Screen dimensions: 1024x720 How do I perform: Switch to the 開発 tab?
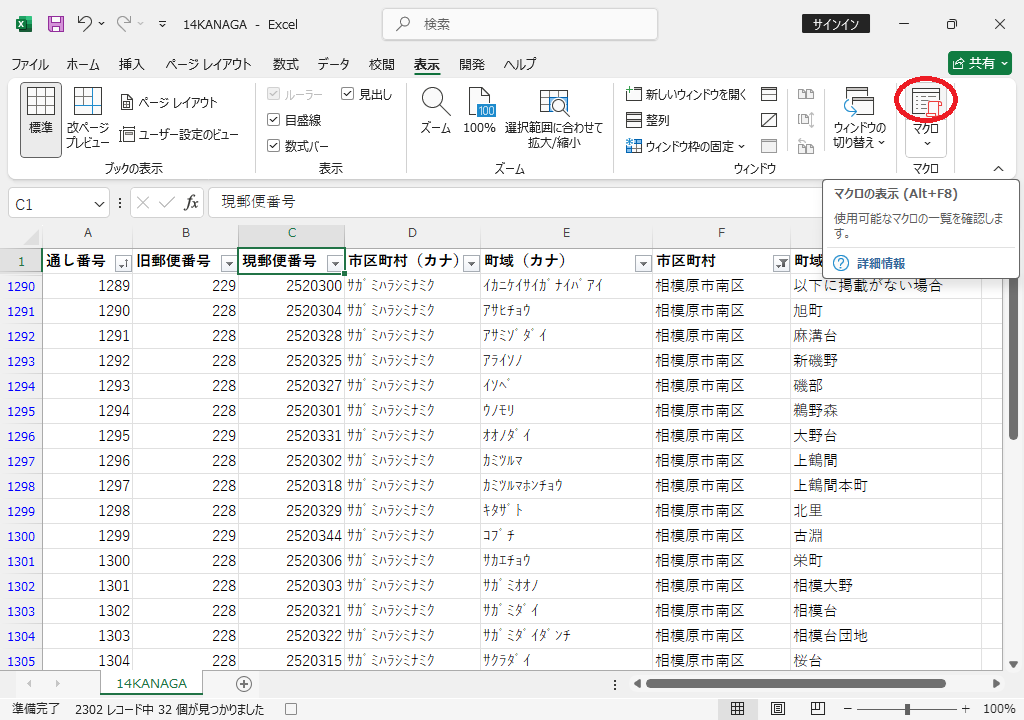pos(472,64)
